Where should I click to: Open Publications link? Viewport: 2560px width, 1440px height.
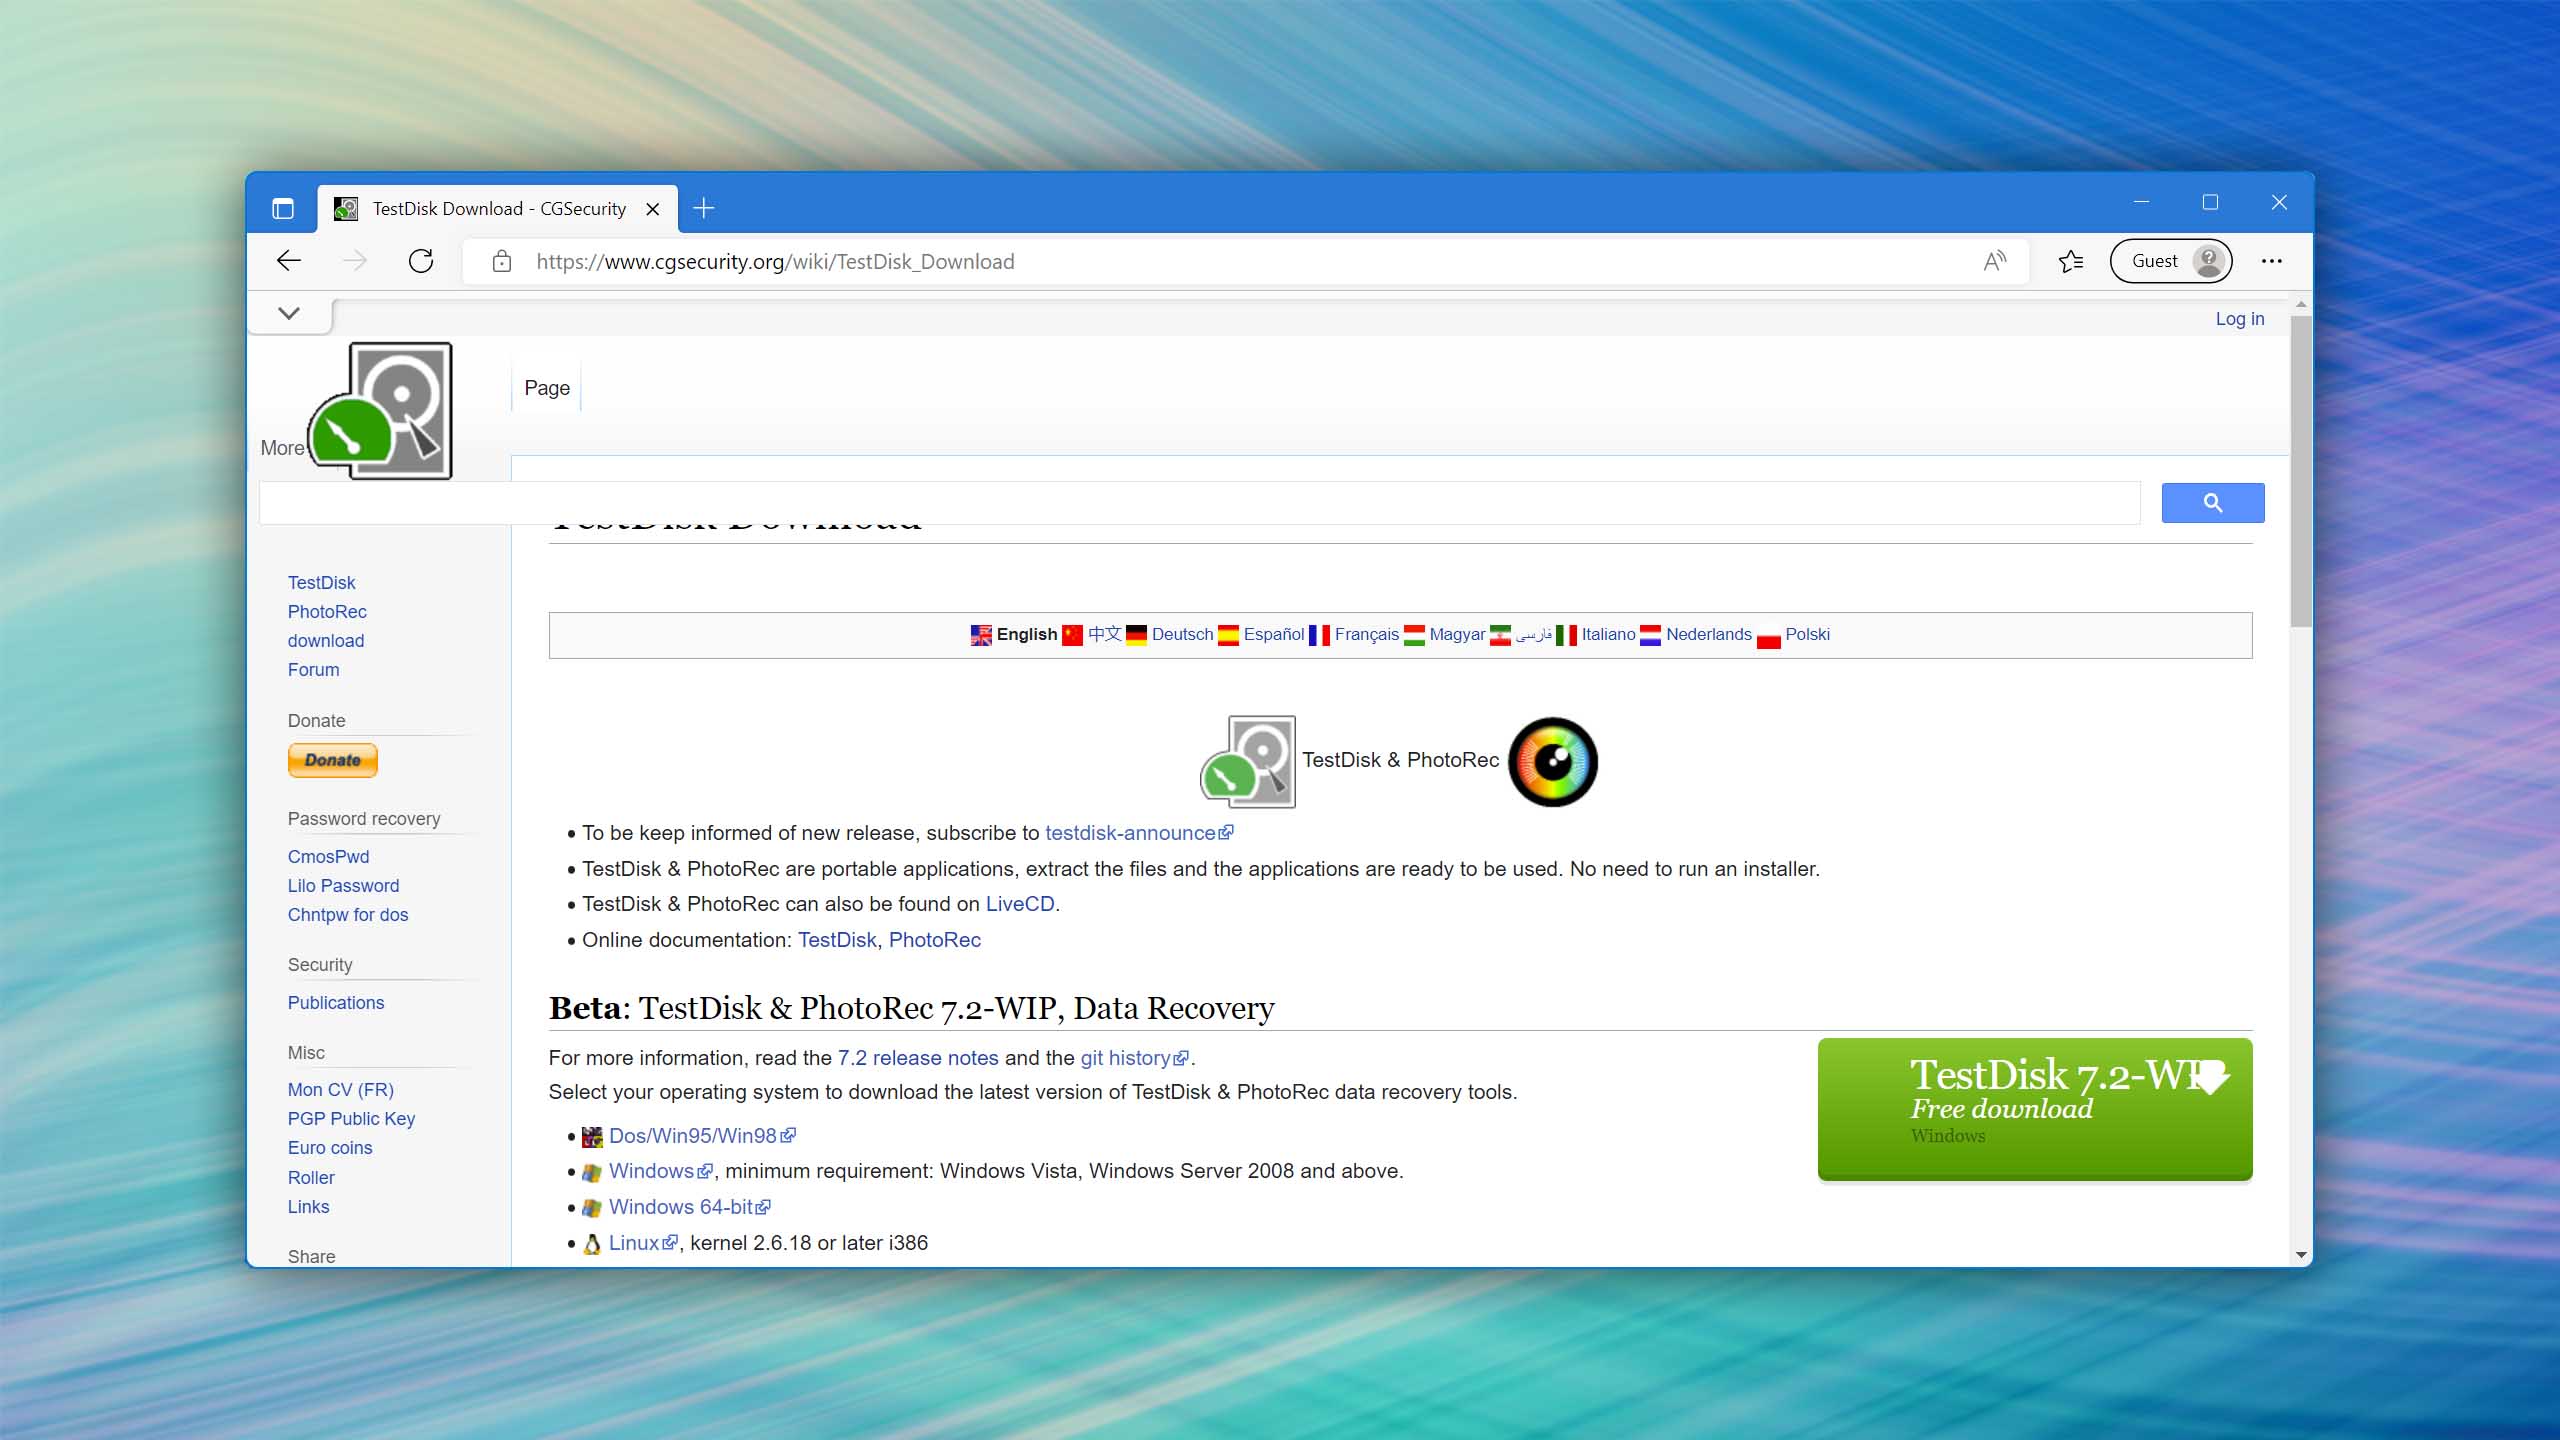click(x=336, y=1002)
